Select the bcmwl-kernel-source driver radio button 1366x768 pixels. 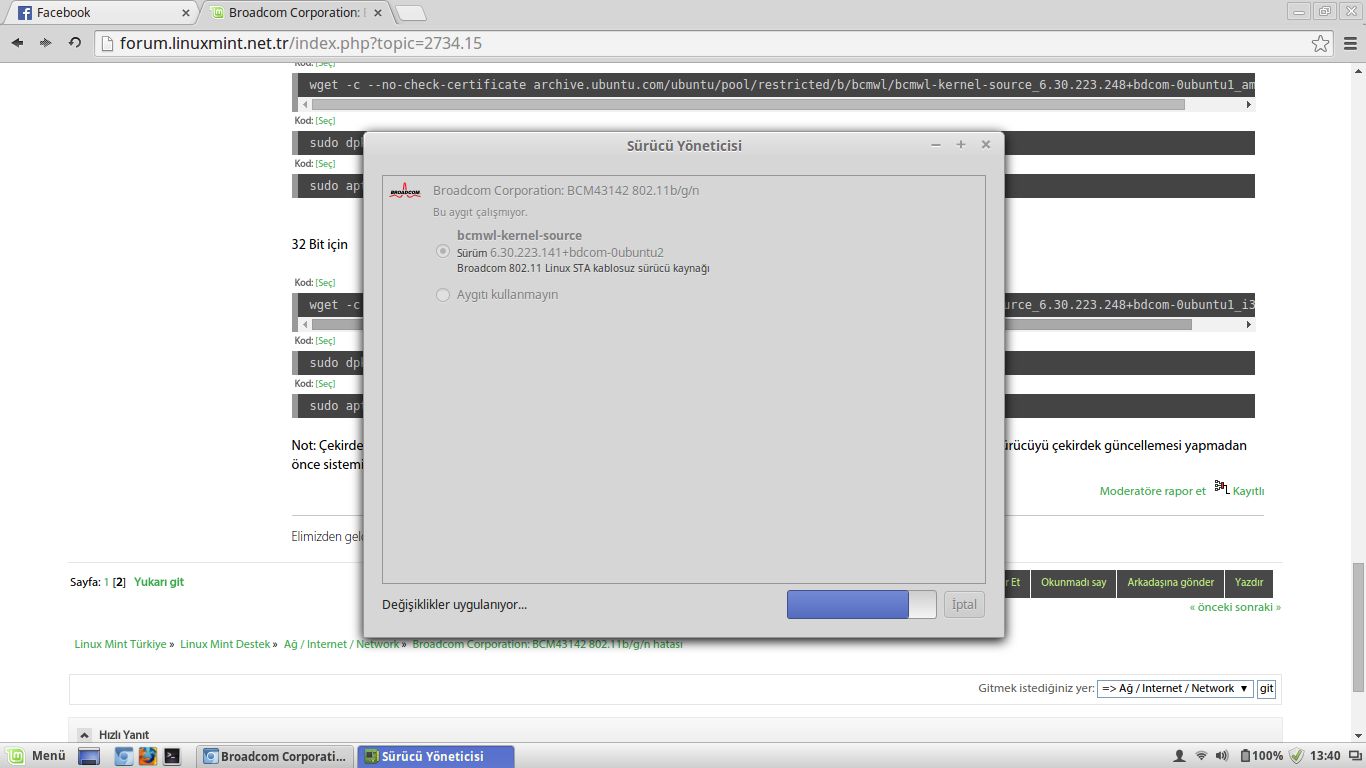pyautogui.click(x=443, y=252)
